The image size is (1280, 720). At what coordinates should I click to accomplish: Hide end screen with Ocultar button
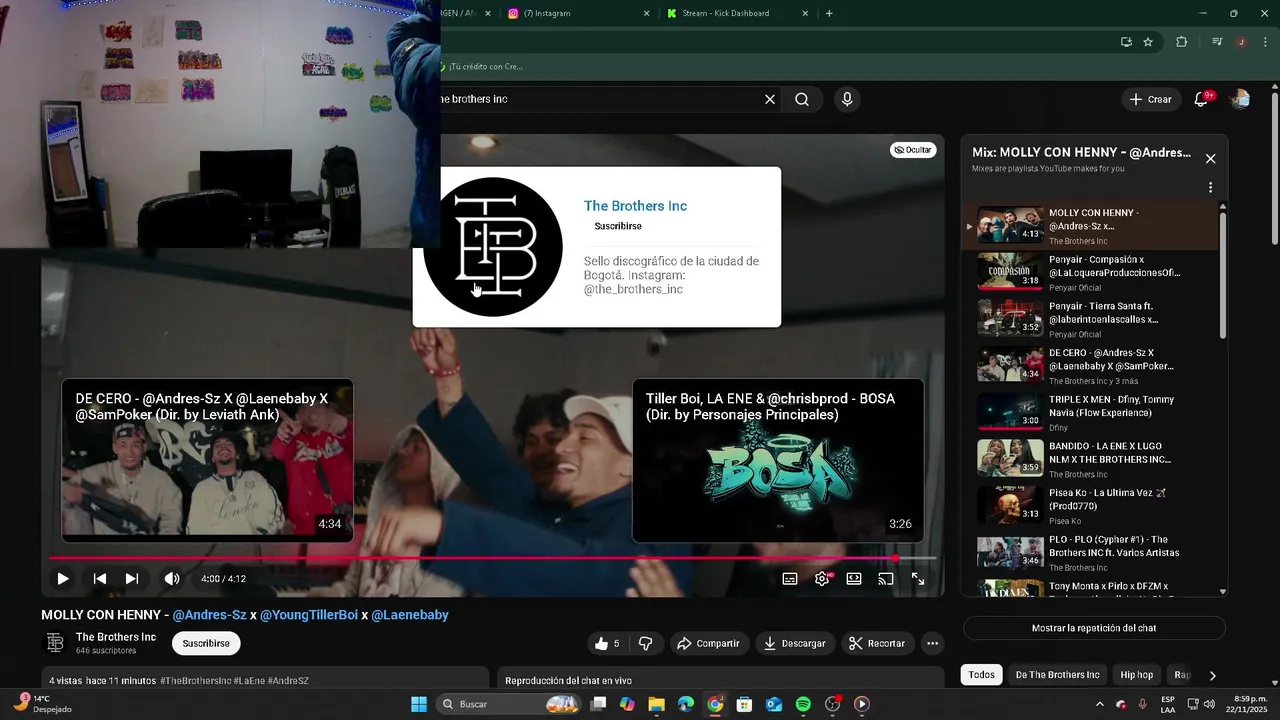click(x=912, y=150)
